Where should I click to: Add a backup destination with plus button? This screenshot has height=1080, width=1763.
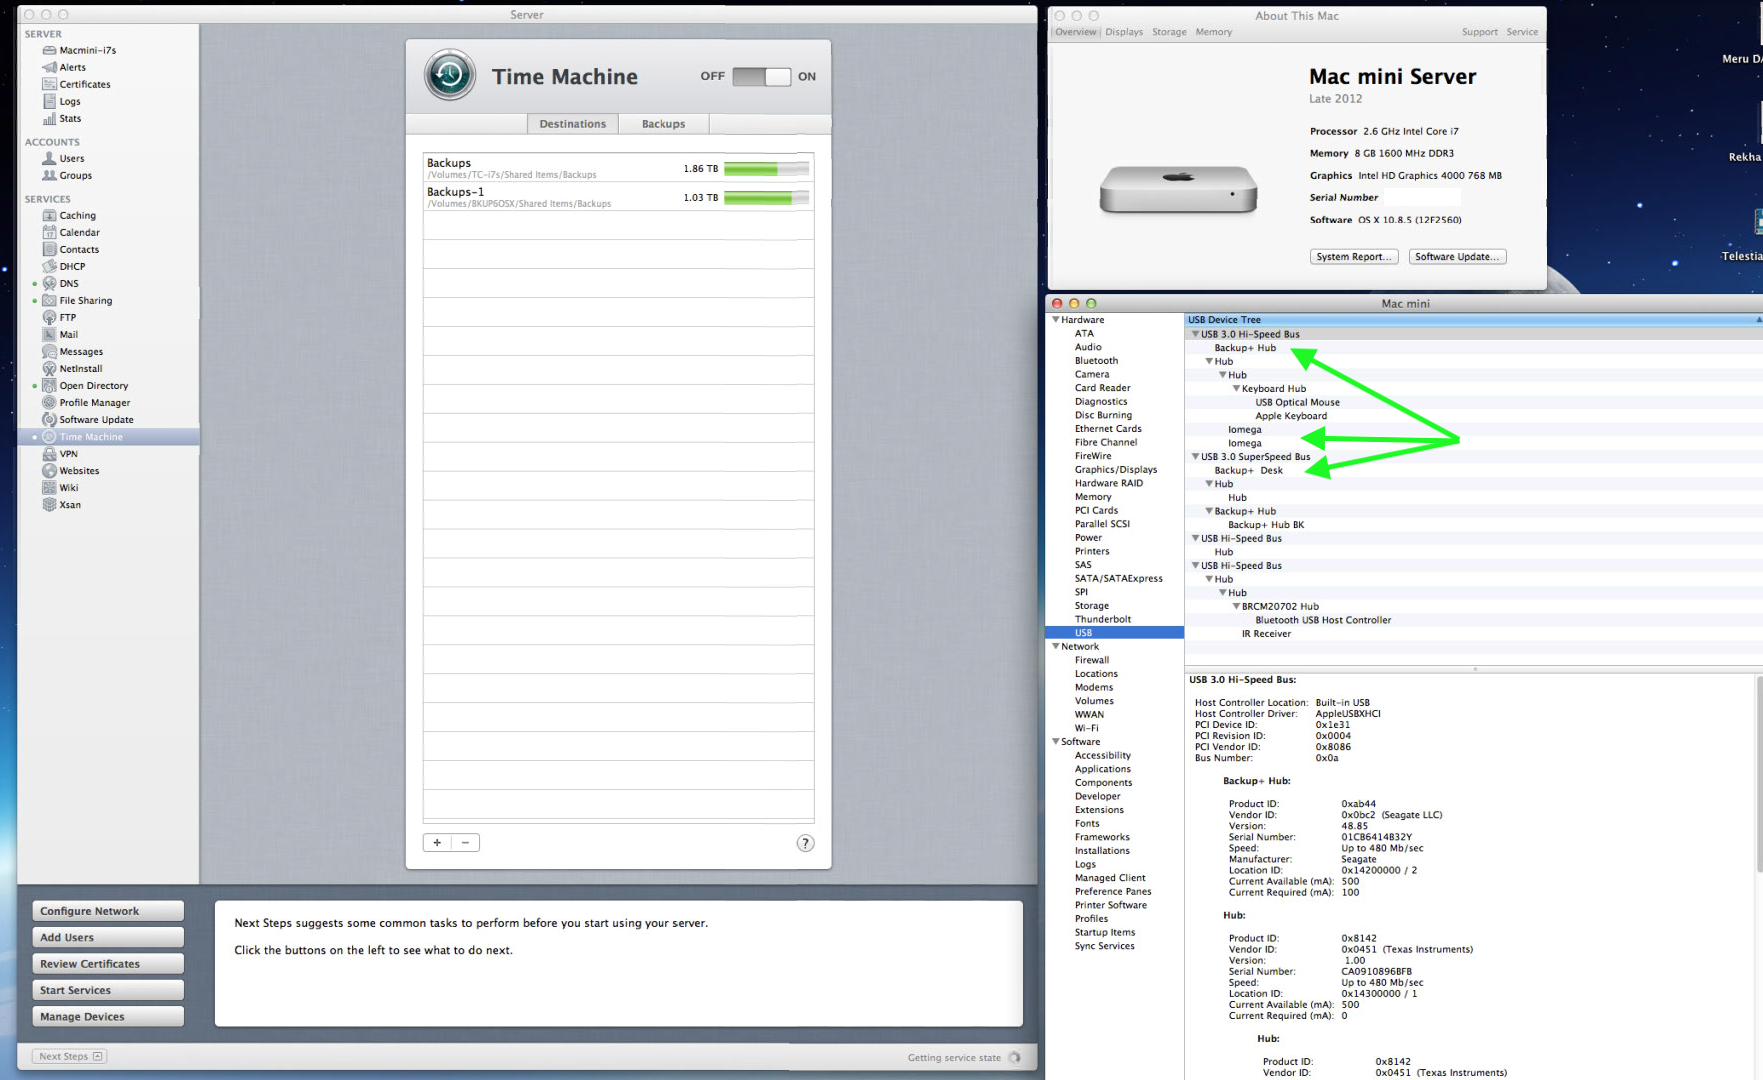pos(437,843)
